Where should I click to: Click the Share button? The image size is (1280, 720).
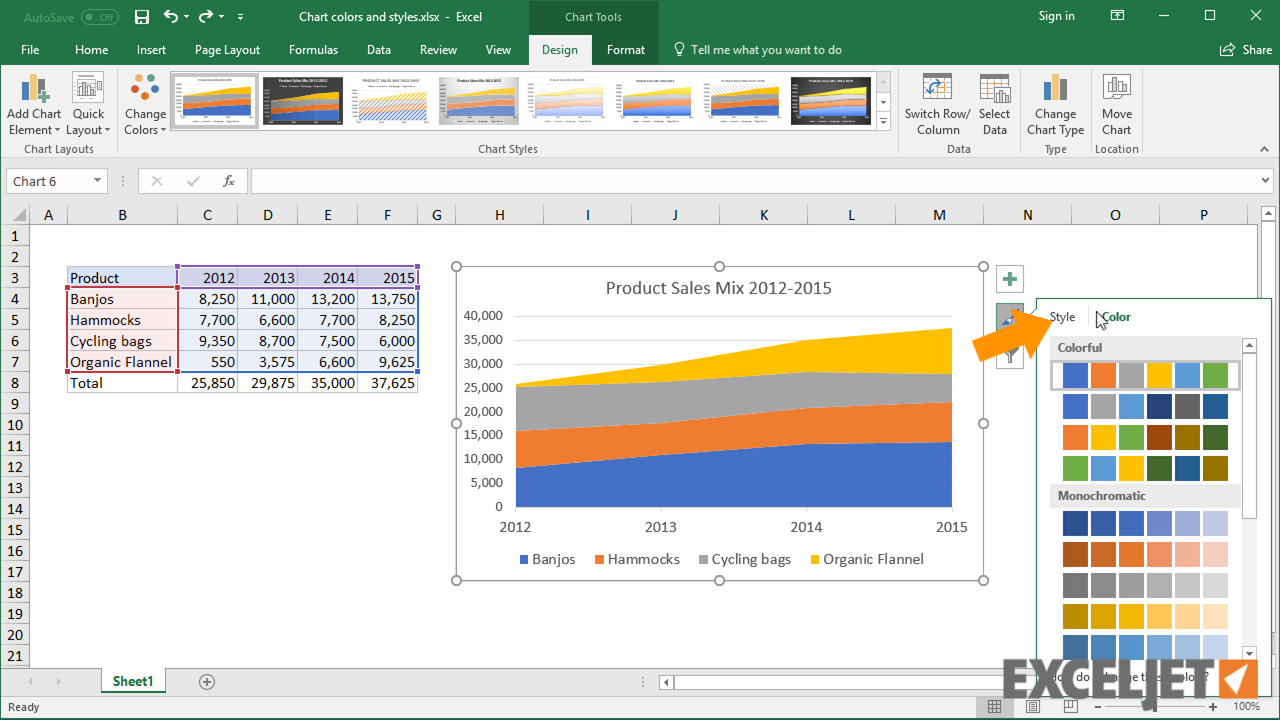click(x=1246, y=50)
